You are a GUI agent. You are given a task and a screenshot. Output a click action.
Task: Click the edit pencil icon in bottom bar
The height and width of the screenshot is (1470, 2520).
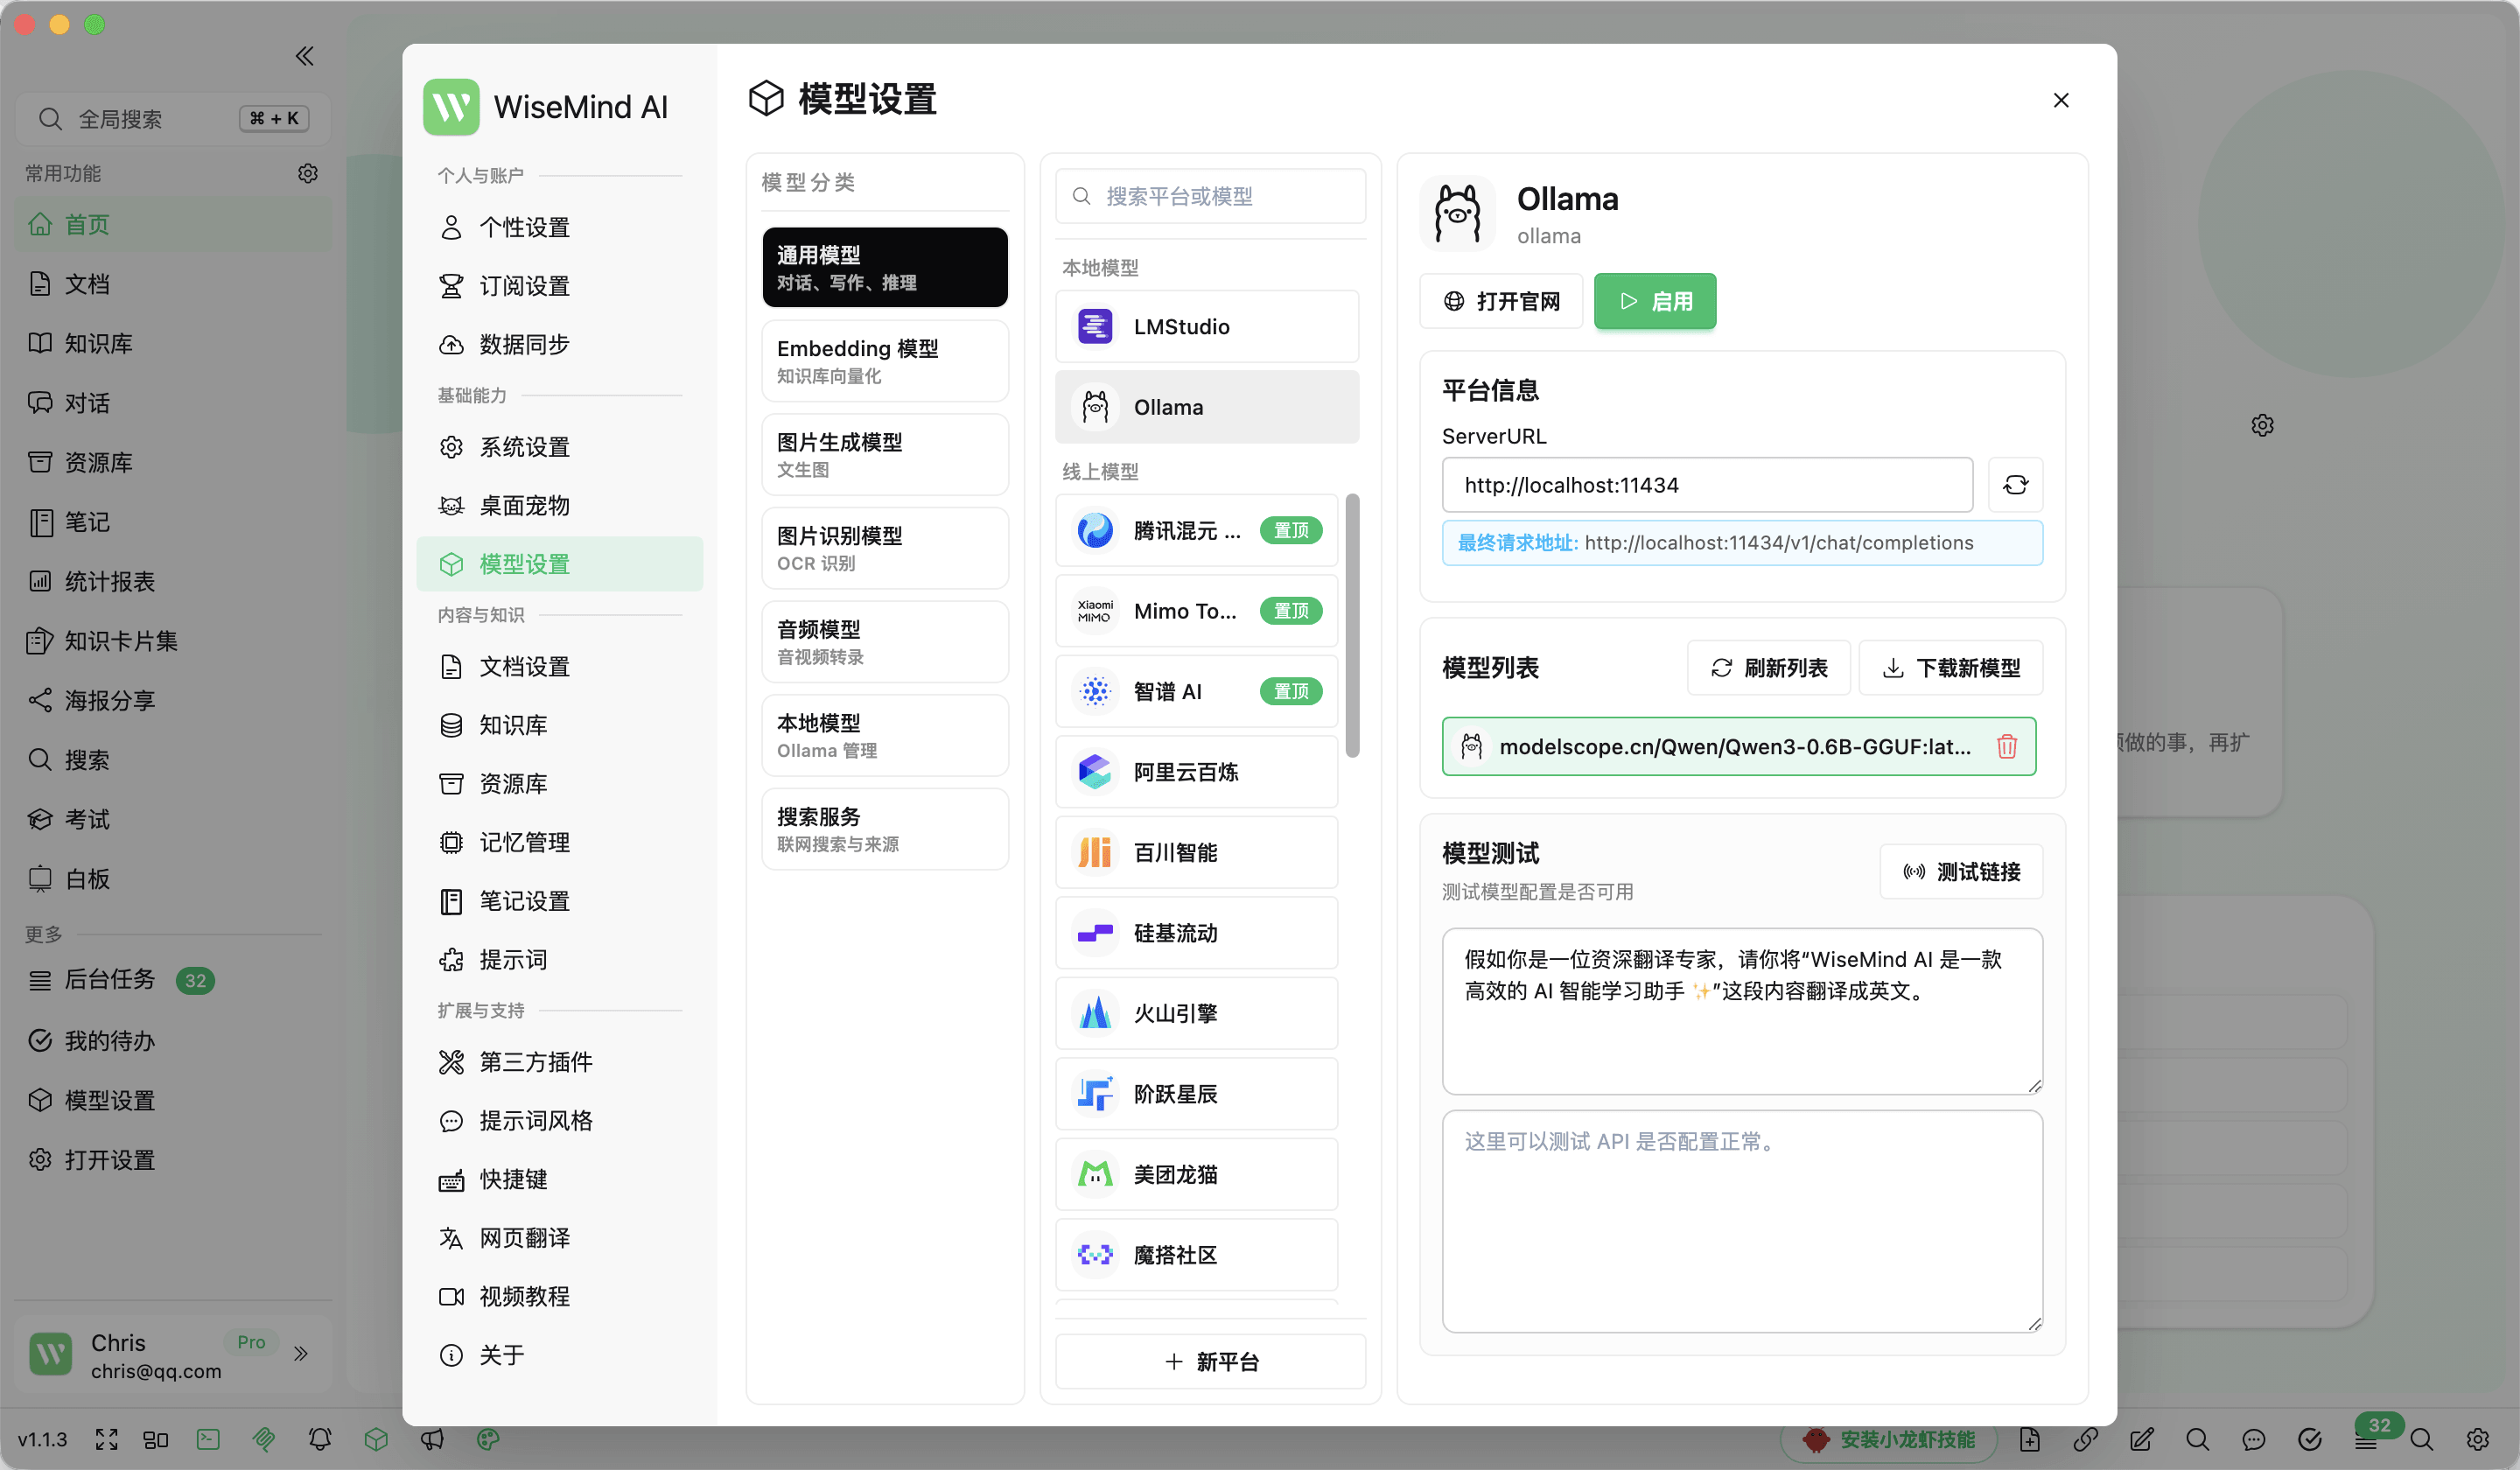[x=2141, y=1439]
